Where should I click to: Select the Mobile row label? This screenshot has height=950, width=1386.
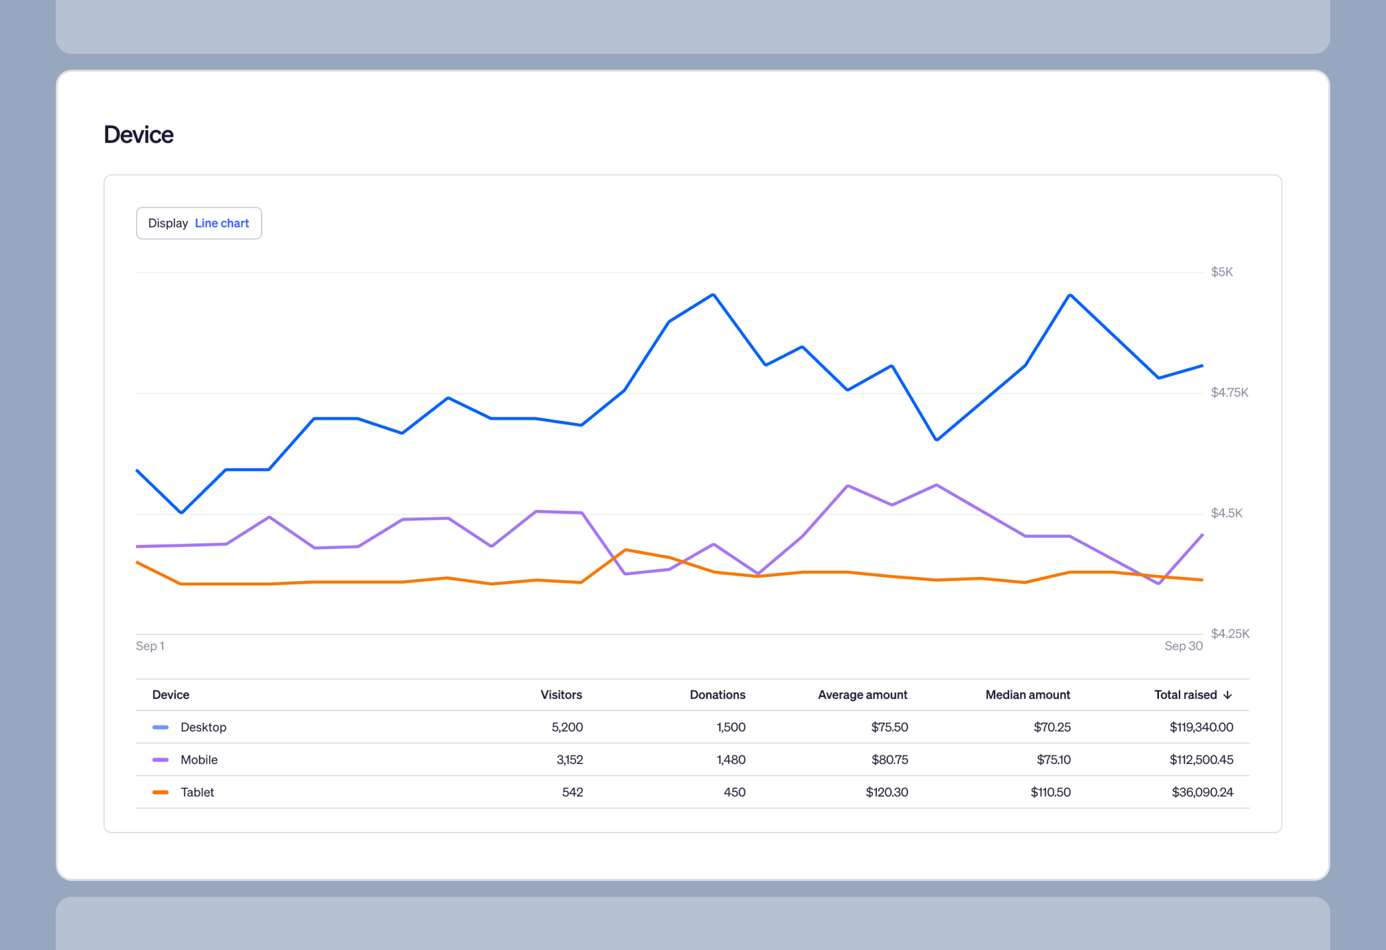click(x=199, y=760)
